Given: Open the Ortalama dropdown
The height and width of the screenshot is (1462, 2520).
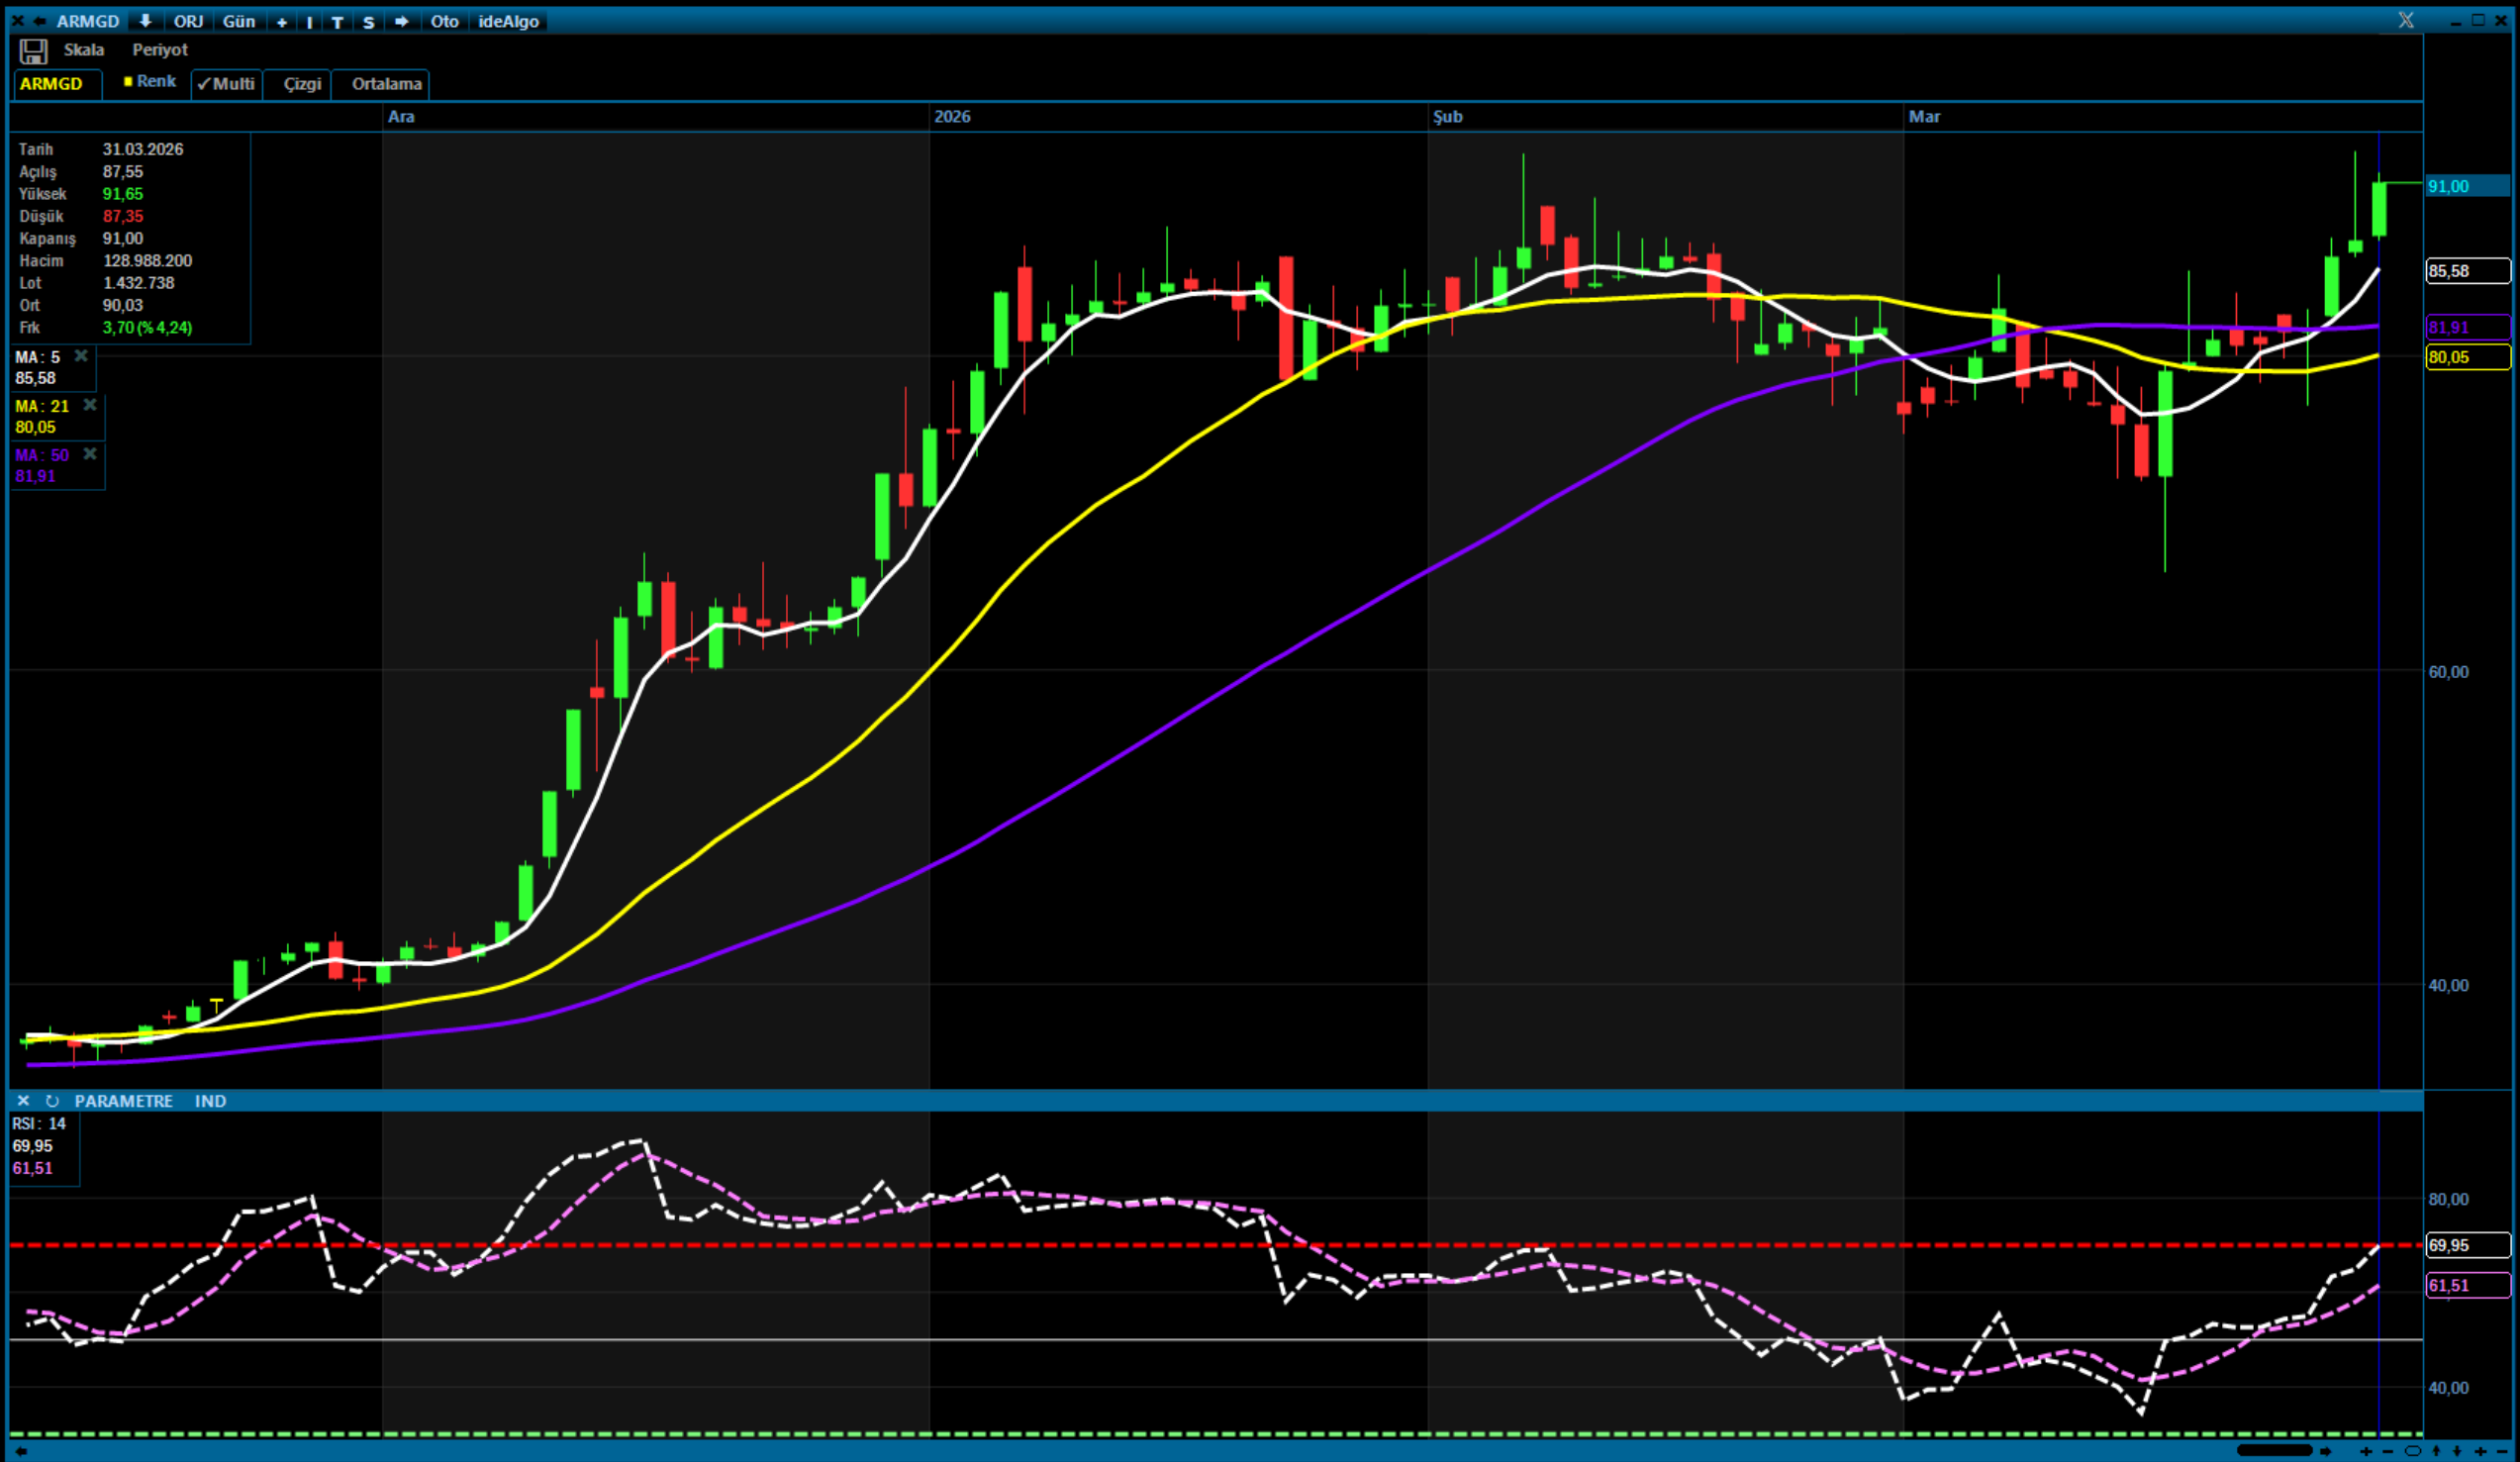Looking at the screenshot, I should pyautogui.click(x=386, y=84).
